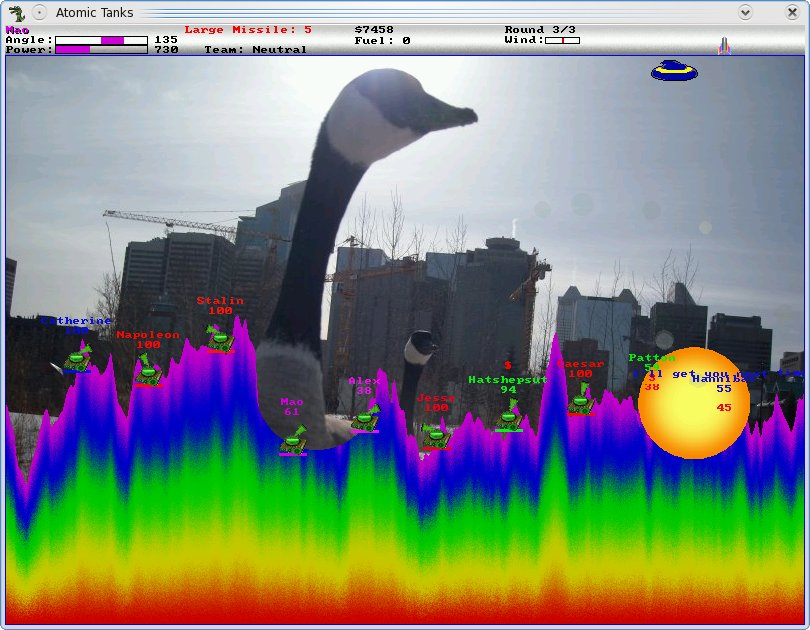Click the orange explosion fireball
The image size is (810, 630).
pyautogui.click(x=693, y=403)
